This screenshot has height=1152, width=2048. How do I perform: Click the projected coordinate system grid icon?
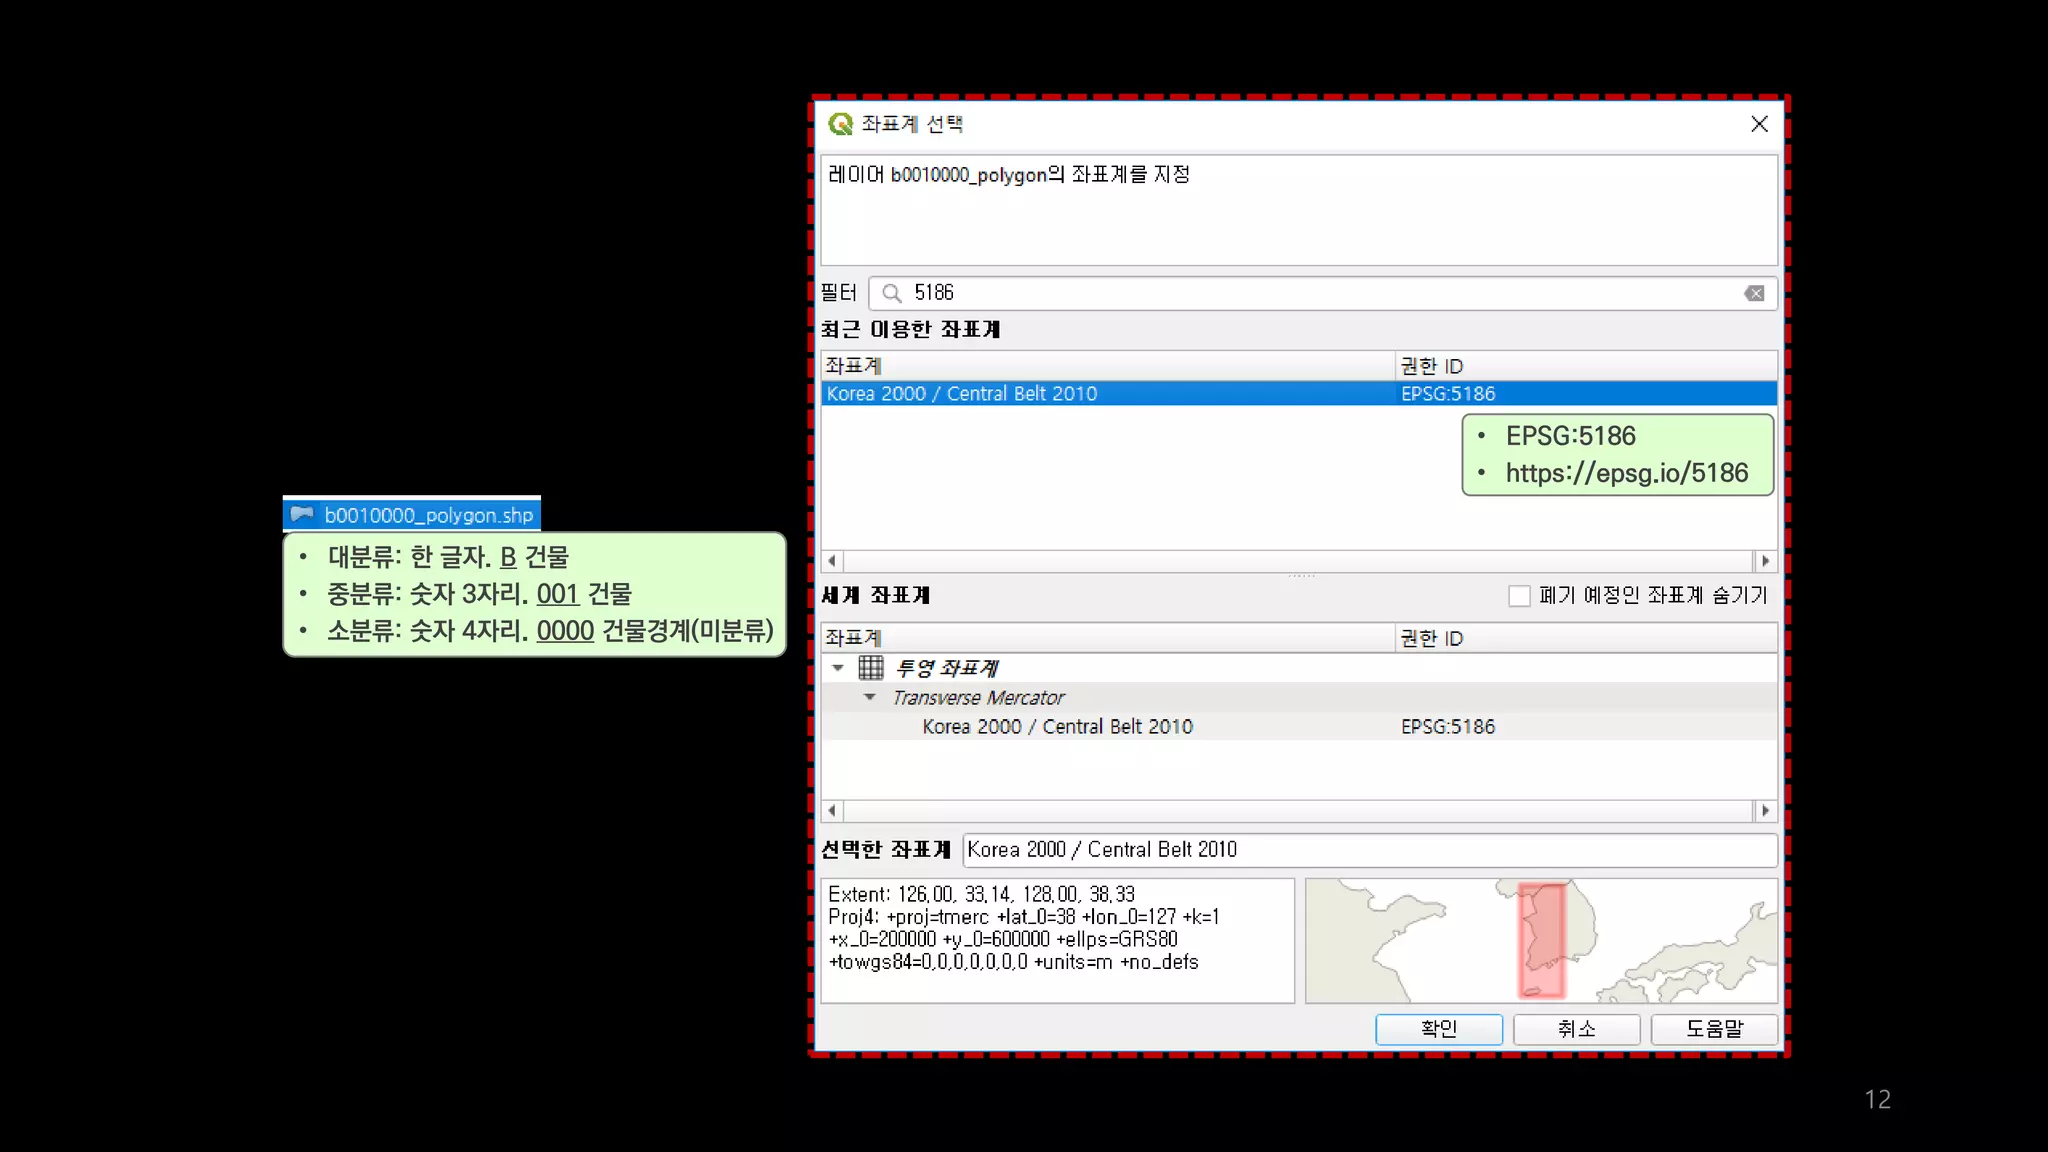(871, 667)
